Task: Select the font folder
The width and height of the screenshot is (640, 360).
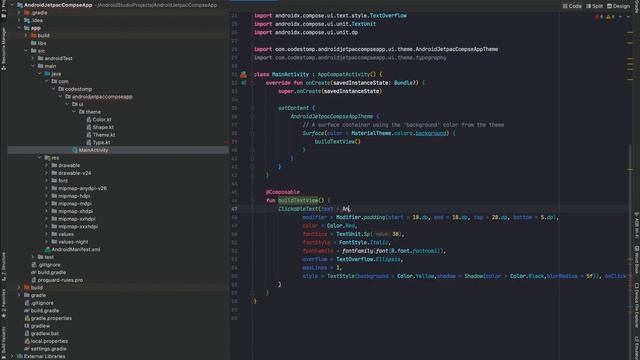Action: click(63, 180)
